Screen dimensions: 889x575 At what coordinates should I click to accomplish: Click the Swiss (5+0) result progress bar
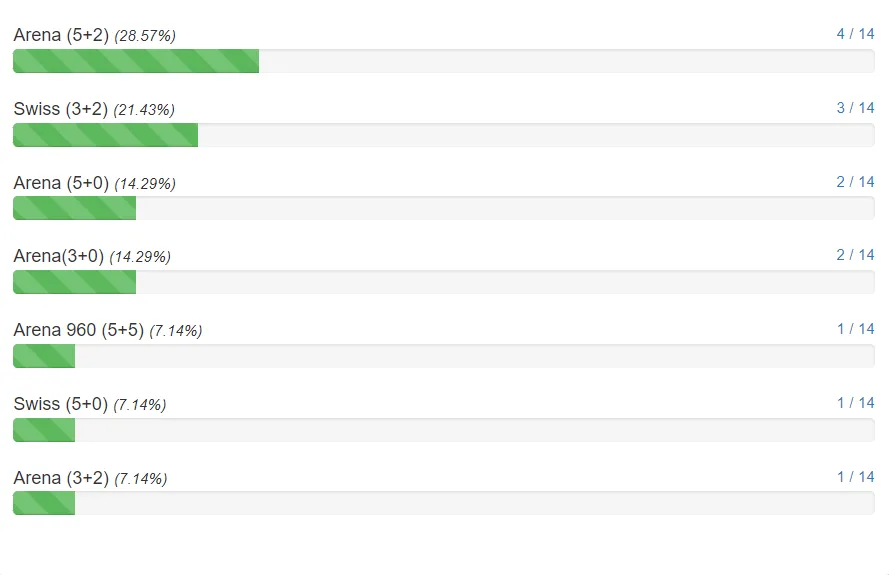(x=44, y=430)
